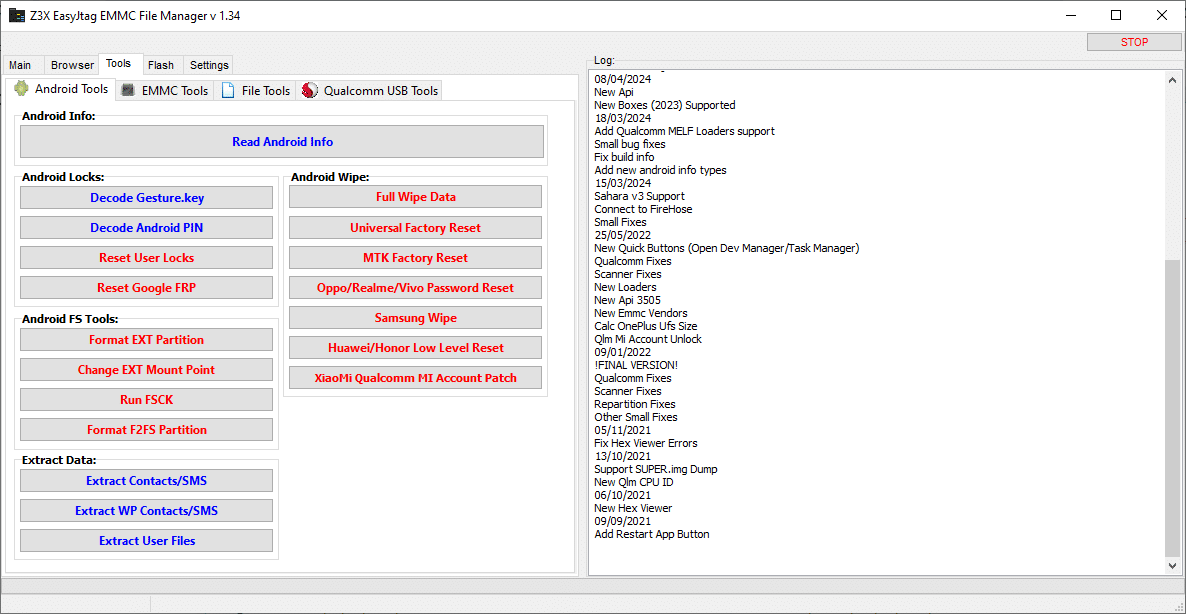
Task: Click Extract Contacts/SMS button
Action: click(x=146, y=481)
